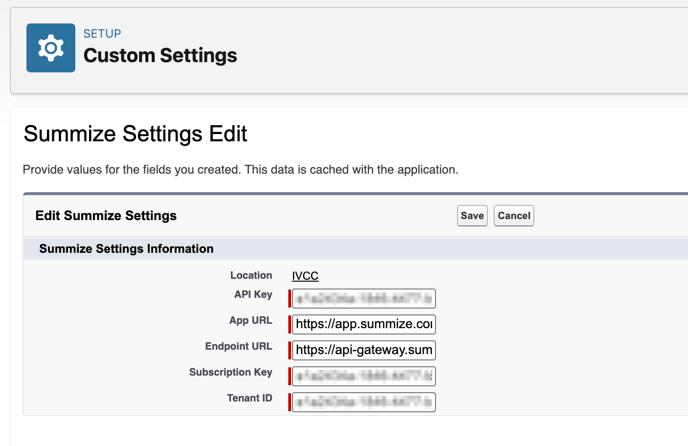Click into the App URL field

364,324
